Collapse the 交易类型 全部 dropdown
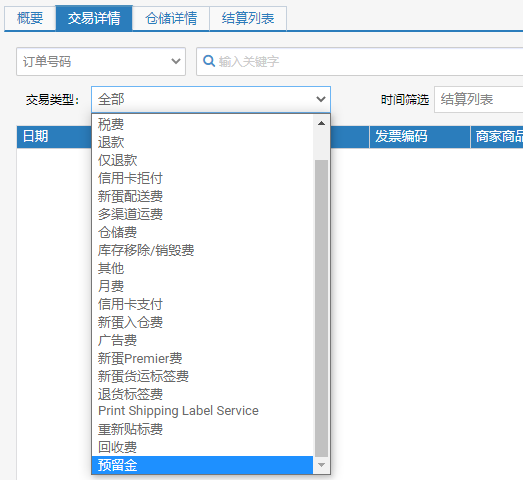 [211, 99]
